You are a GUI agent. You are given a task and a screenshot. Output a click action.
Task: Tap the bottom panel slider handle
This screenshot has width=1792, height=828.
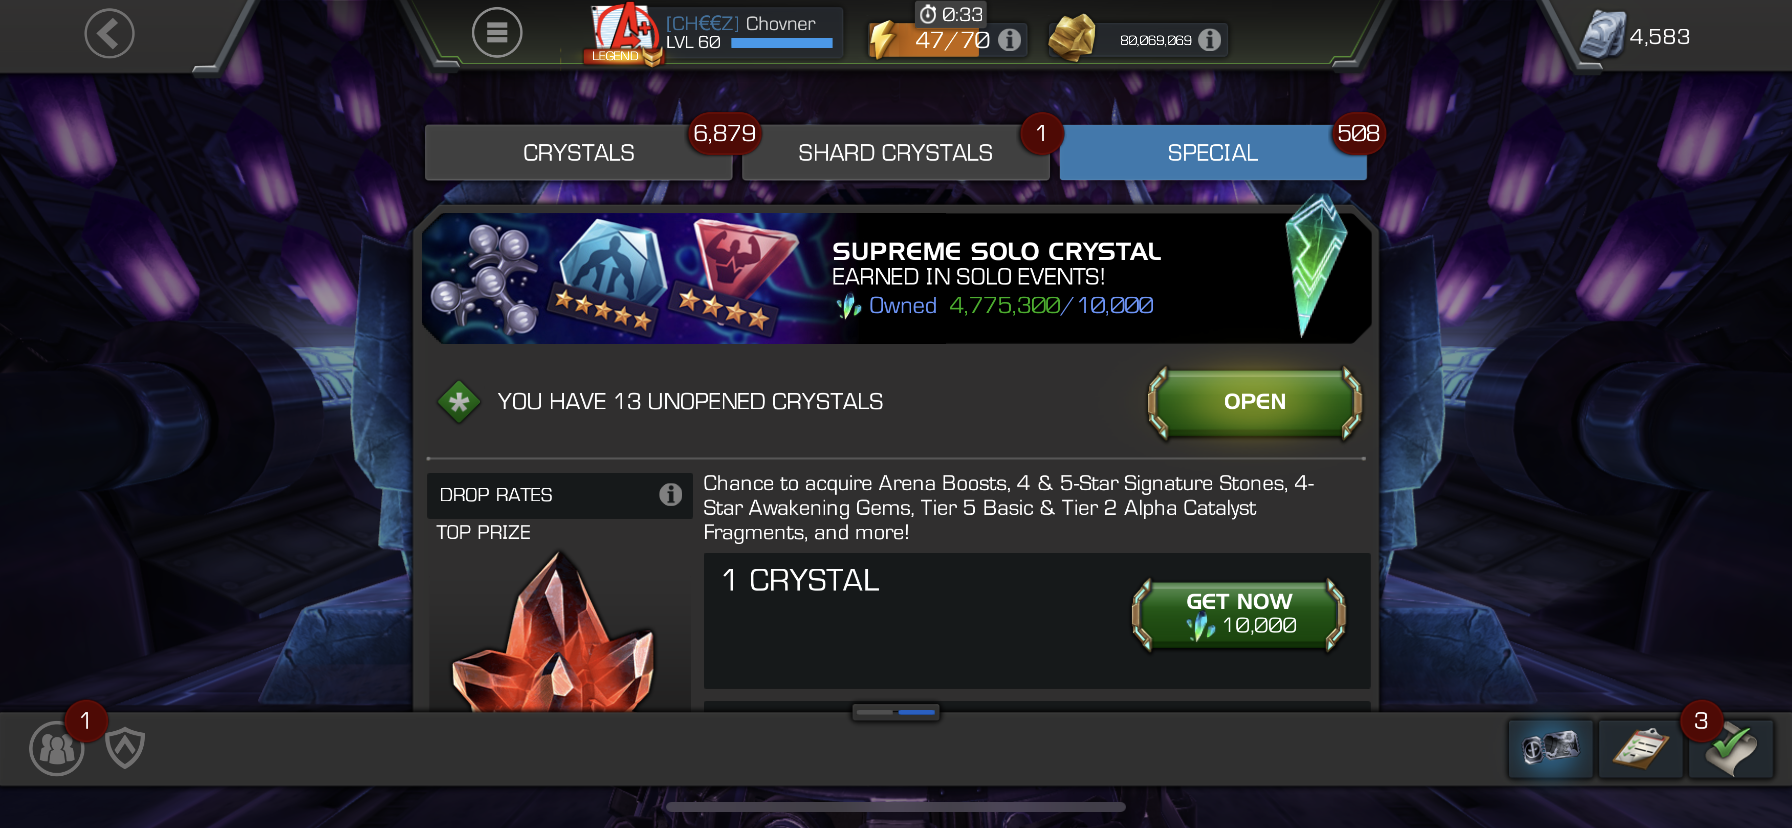pos(896,712)
